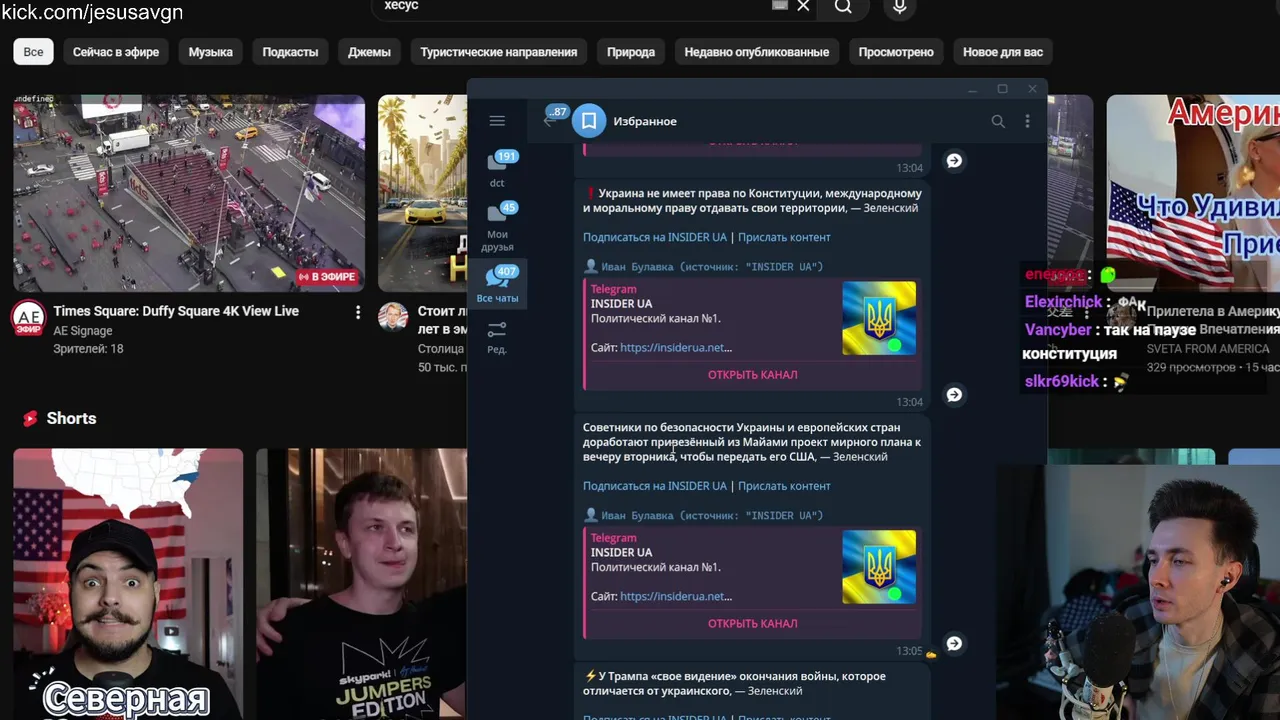
Task: Click Times Square: Duffy Square 4K title
Action: [x=176, y=311]
